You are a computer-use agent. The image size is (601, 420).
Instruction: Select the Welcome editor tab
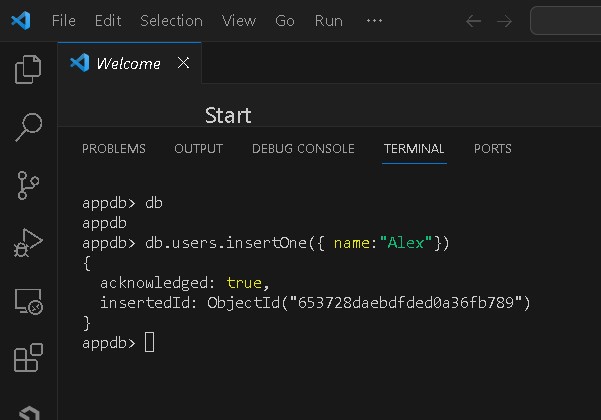pyautogui.click(x=127, y=63)
